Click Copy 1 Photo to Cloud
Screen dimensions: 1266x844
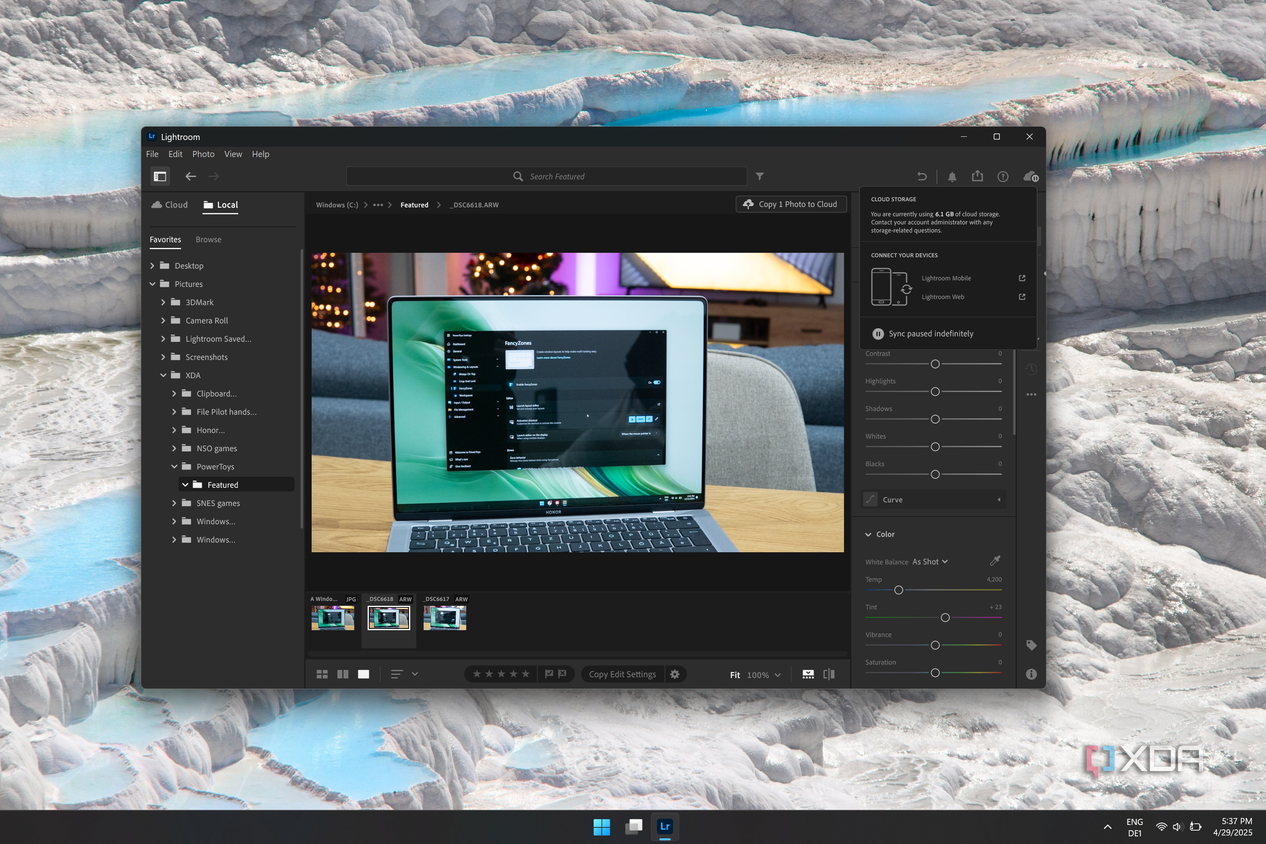point(791,204)
